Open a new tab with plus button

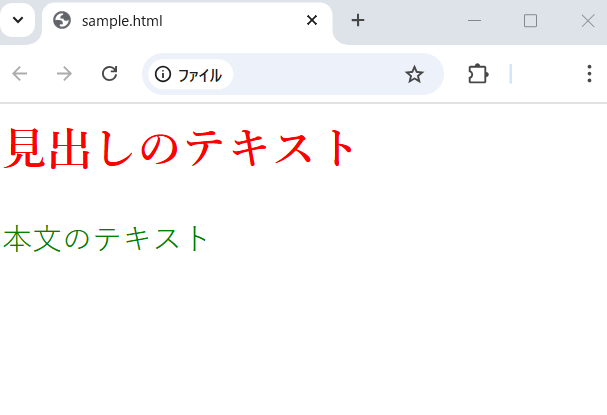pyautogui.click(x=358, y=20)
